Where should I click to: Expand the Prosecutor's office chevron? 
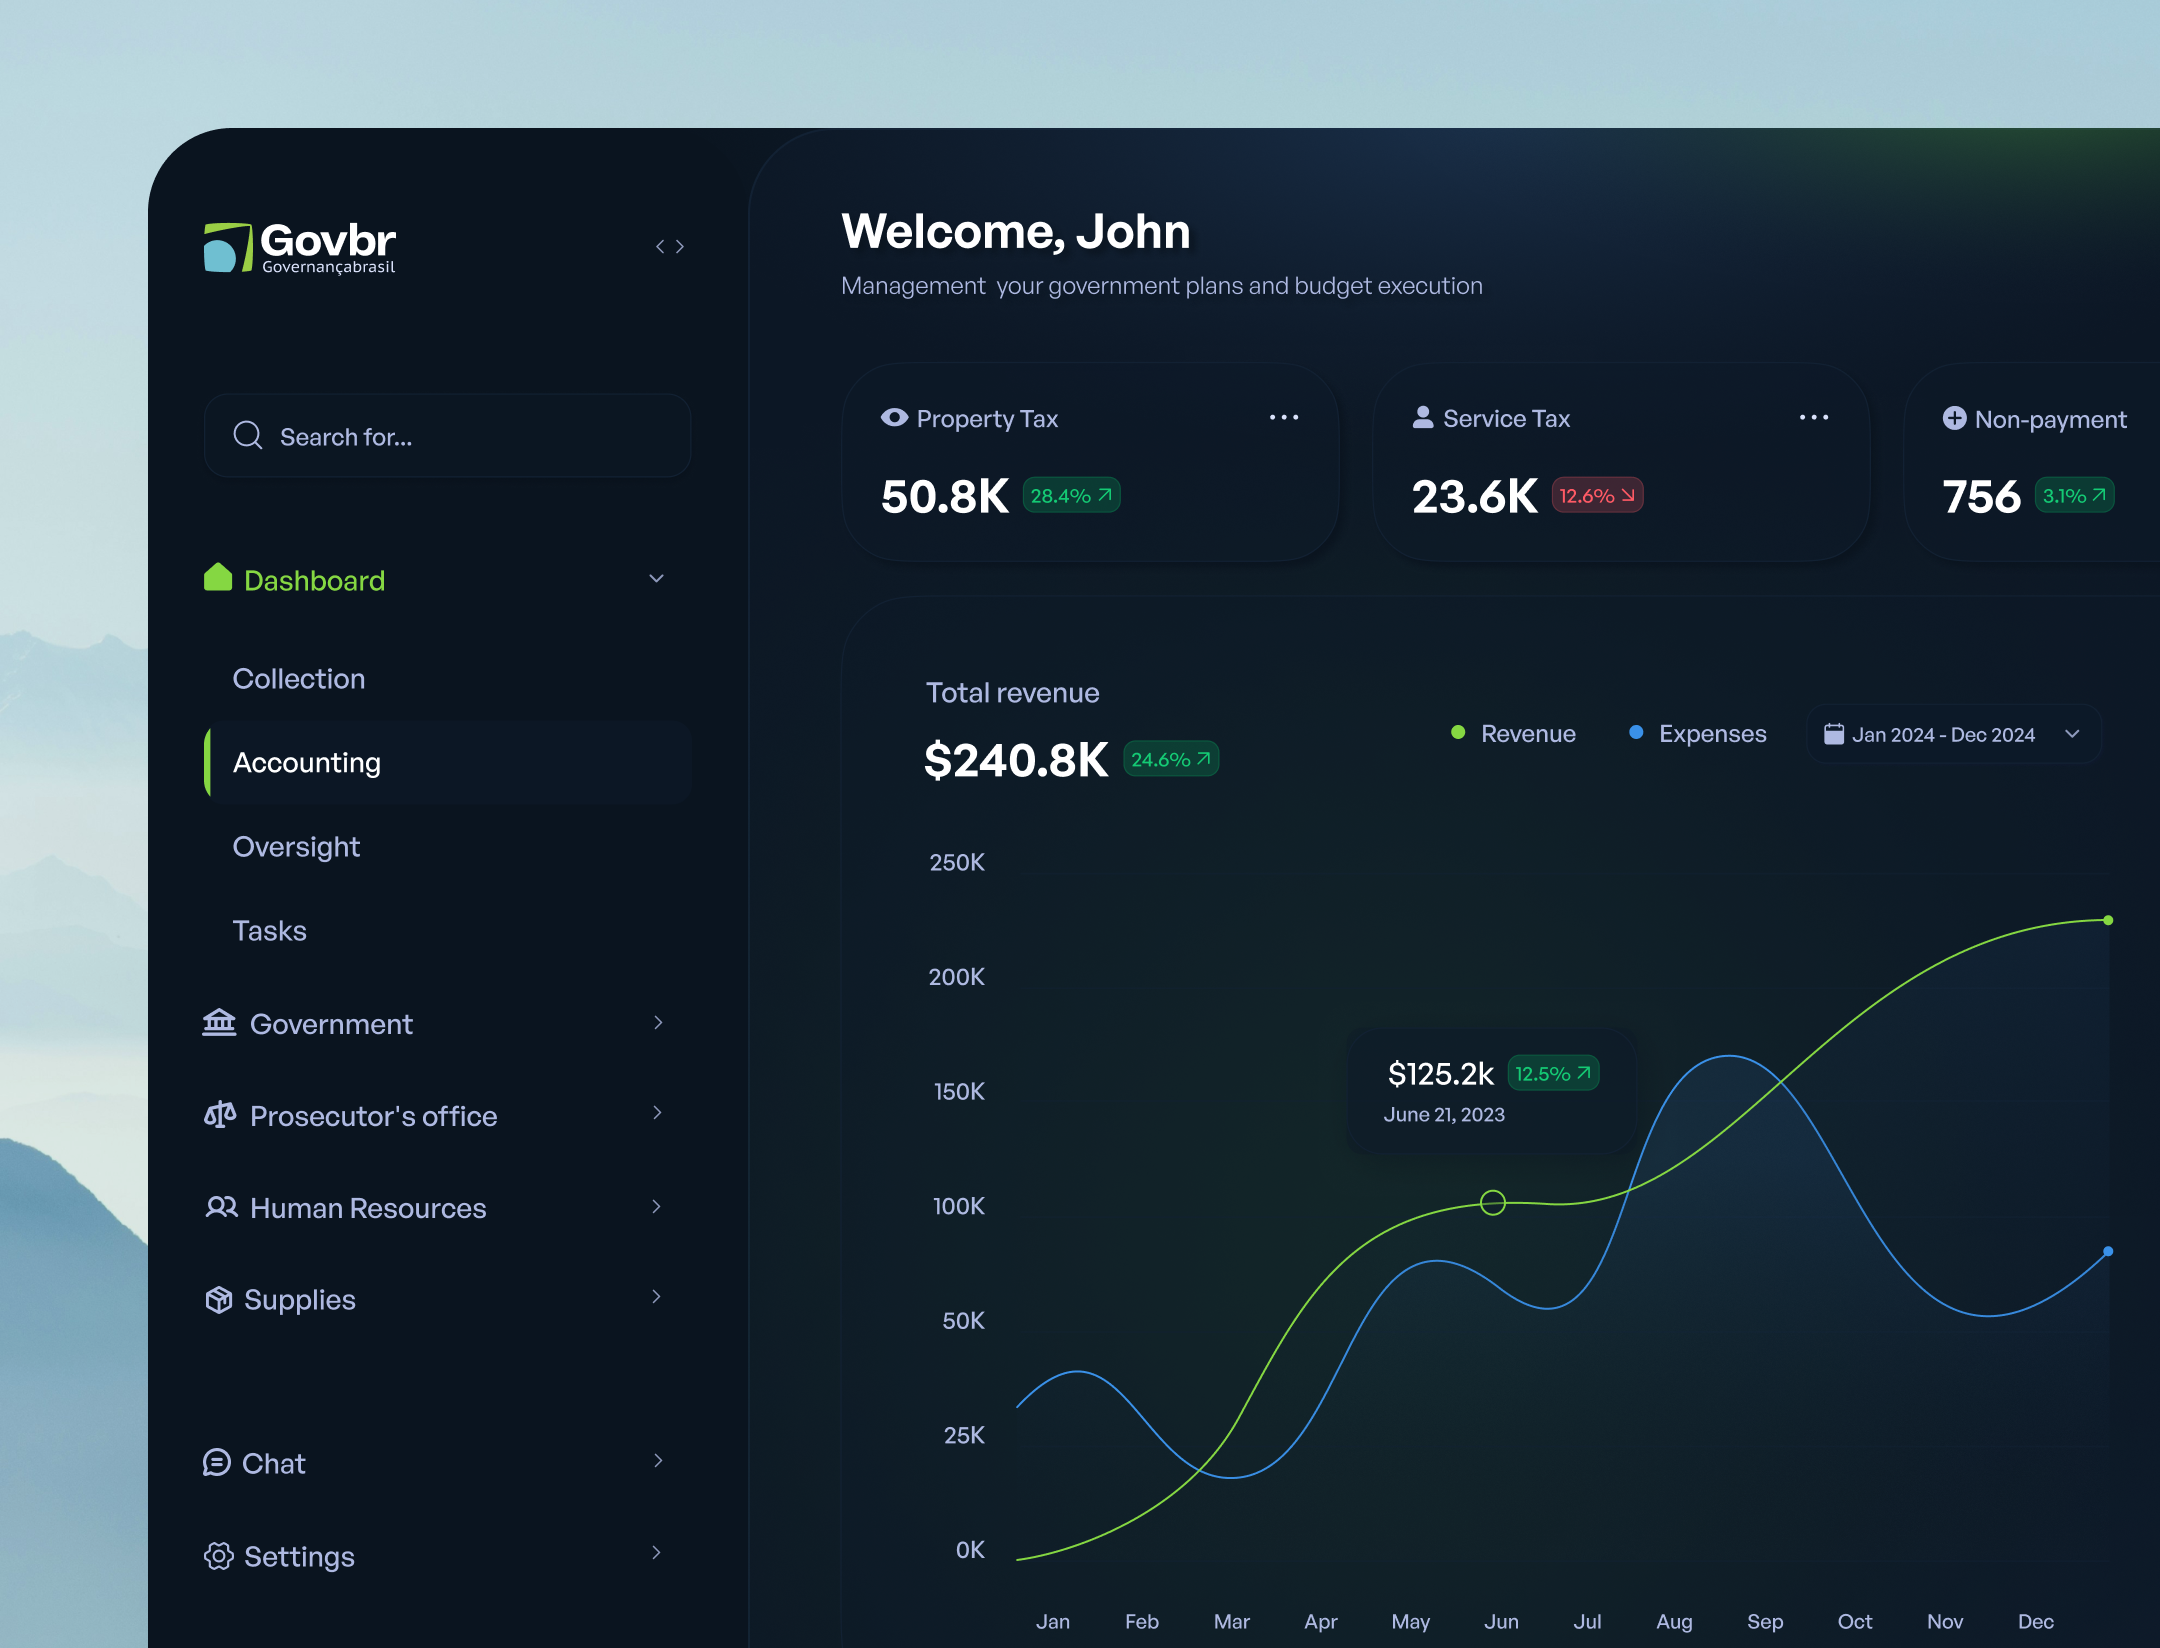click(x=657, y=1113)
